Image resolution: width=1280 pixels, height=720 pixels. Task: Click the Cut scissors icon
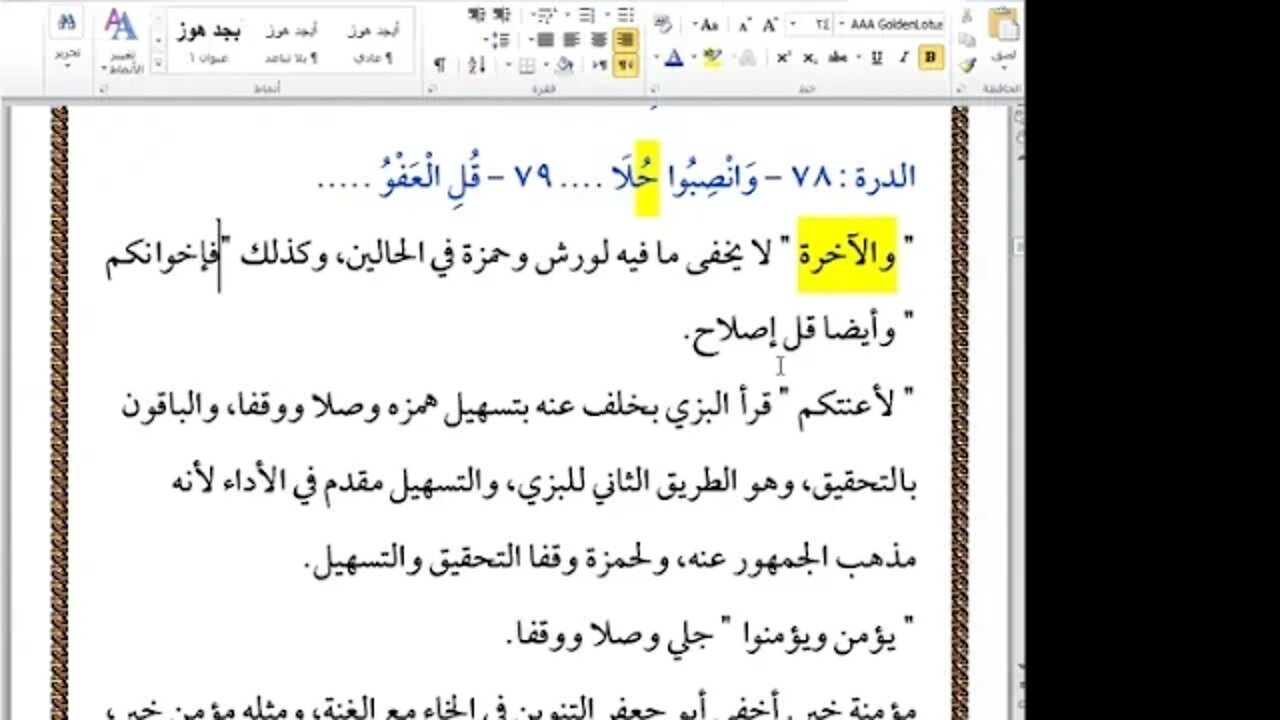coord(967,17)
